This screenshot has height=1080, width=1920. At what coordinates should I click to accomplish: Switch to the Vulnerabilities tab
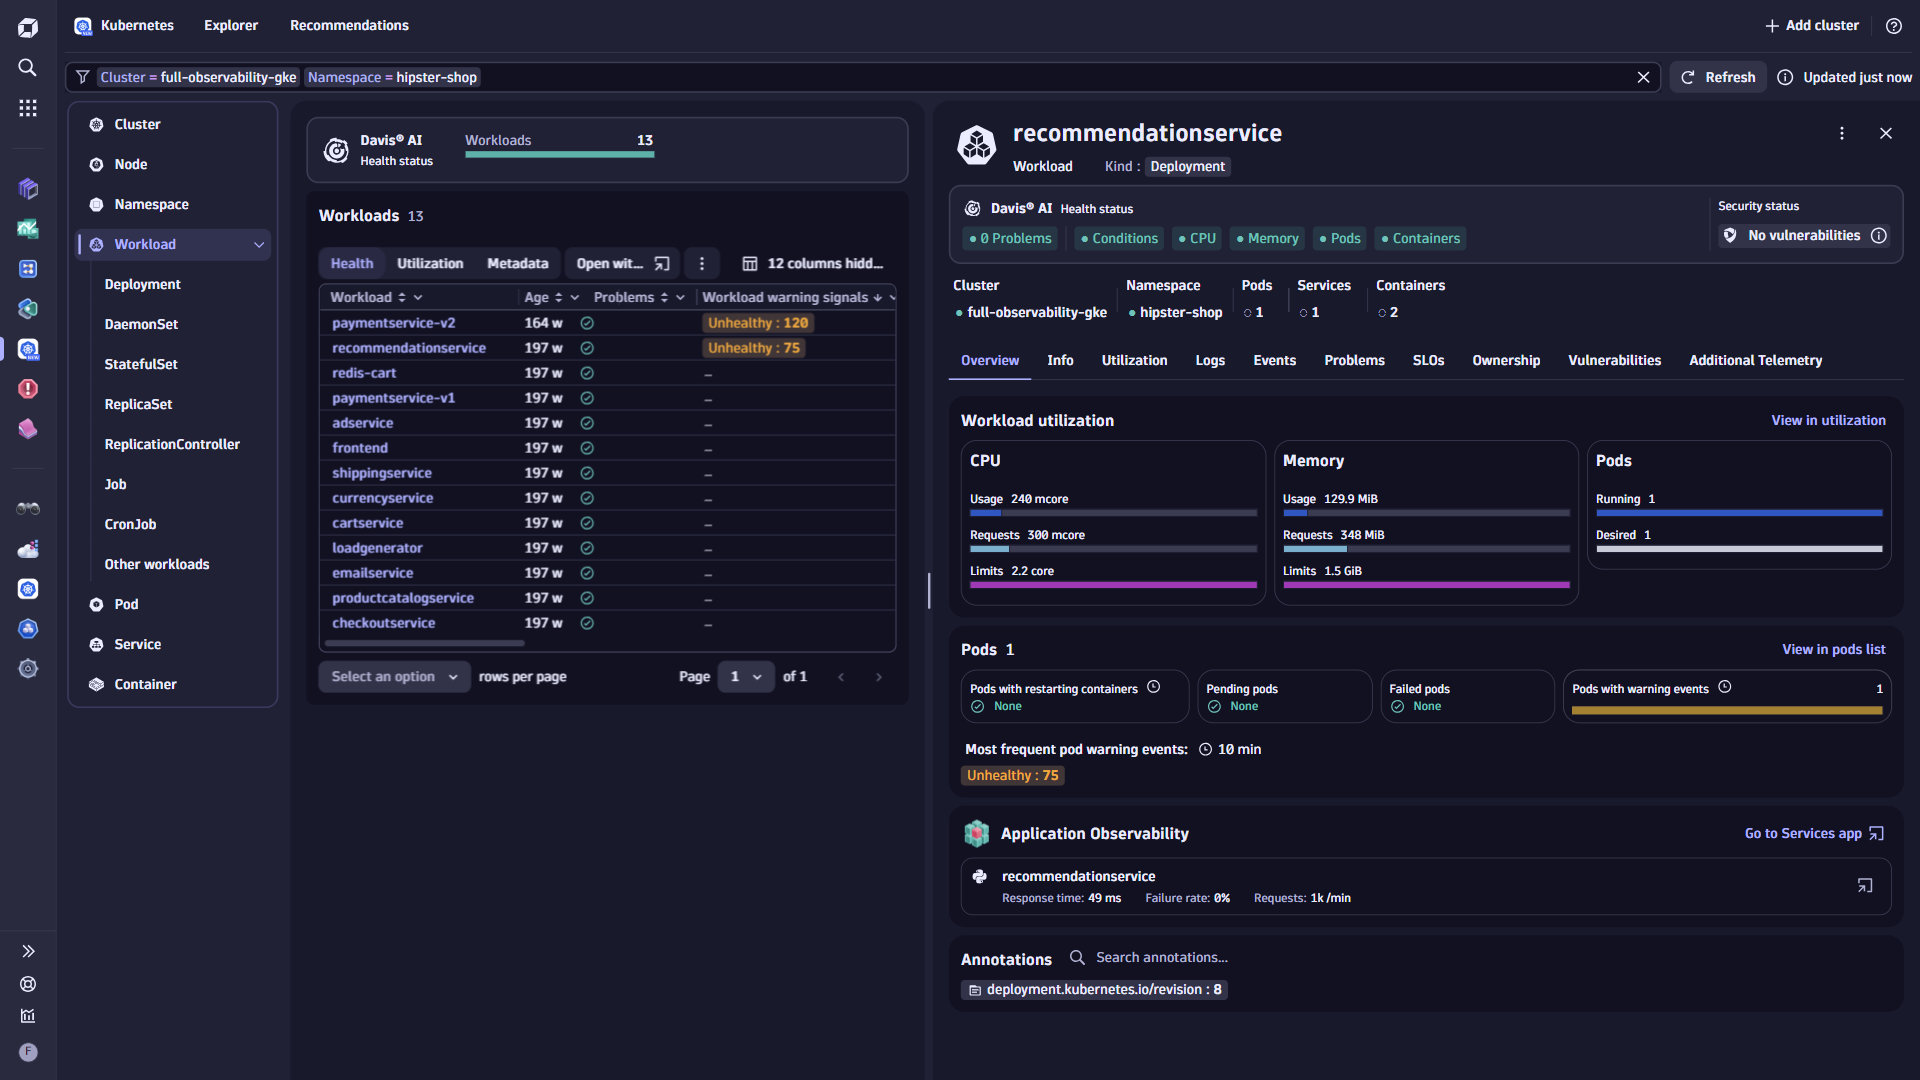1614,360
